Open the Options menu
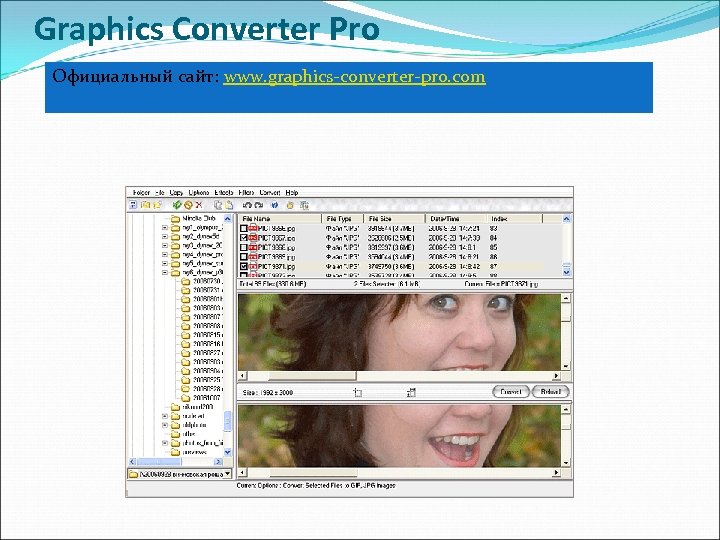 [x=199, y=192]
